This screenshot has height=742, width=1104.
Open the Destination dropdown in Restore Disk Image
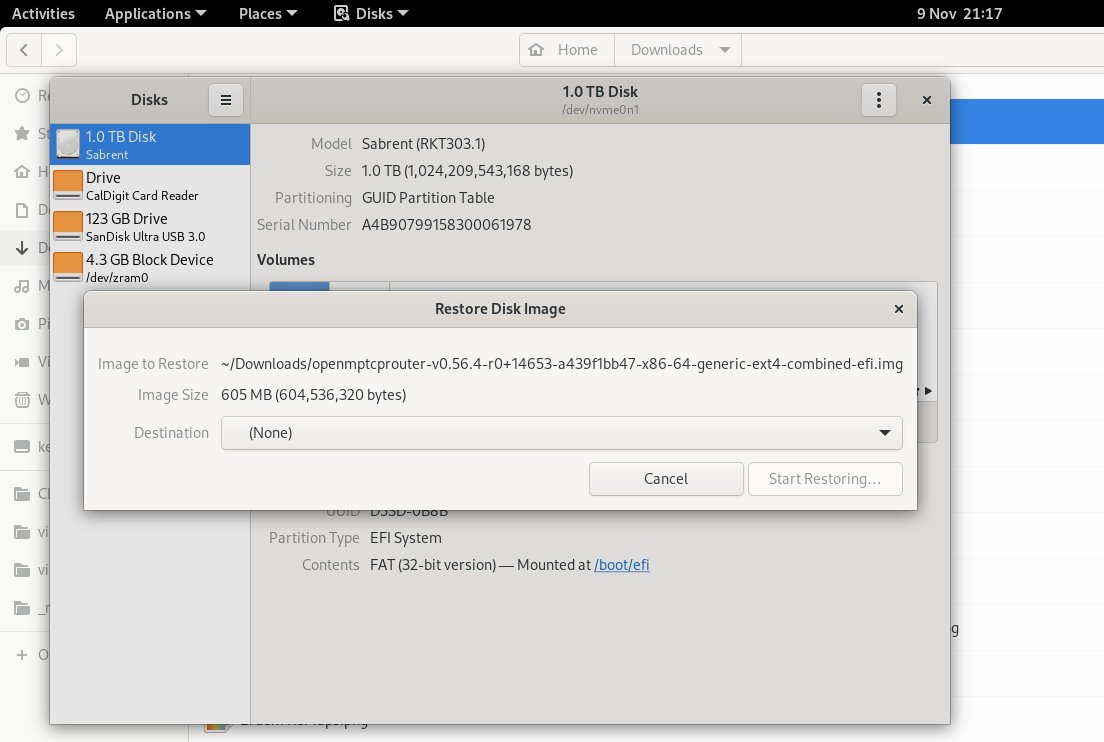[x=561, y=433]
